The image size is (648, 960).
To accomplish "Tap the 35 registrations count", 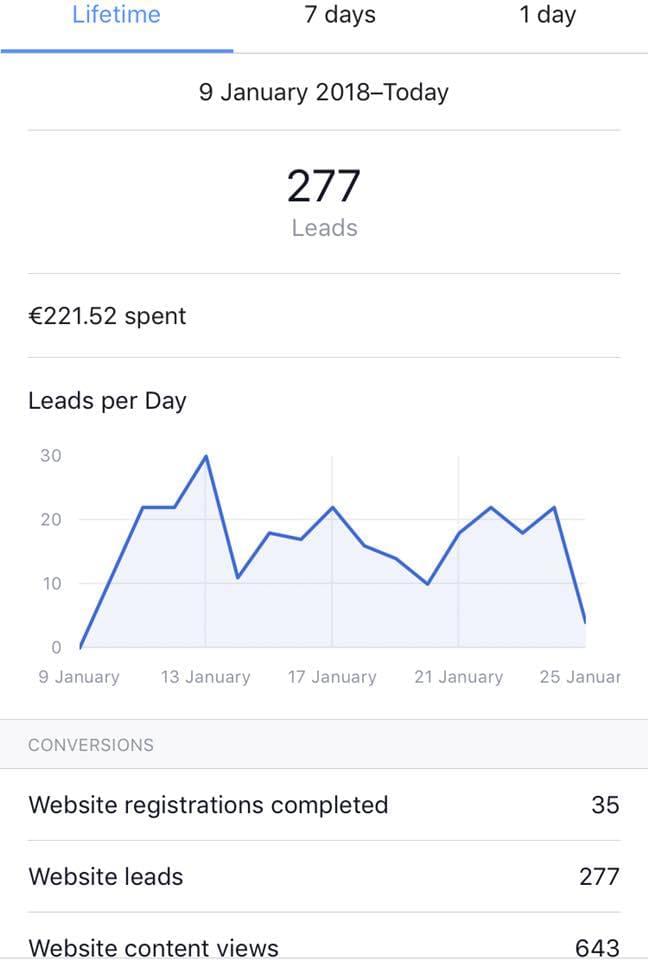I will tap(605, 805).
